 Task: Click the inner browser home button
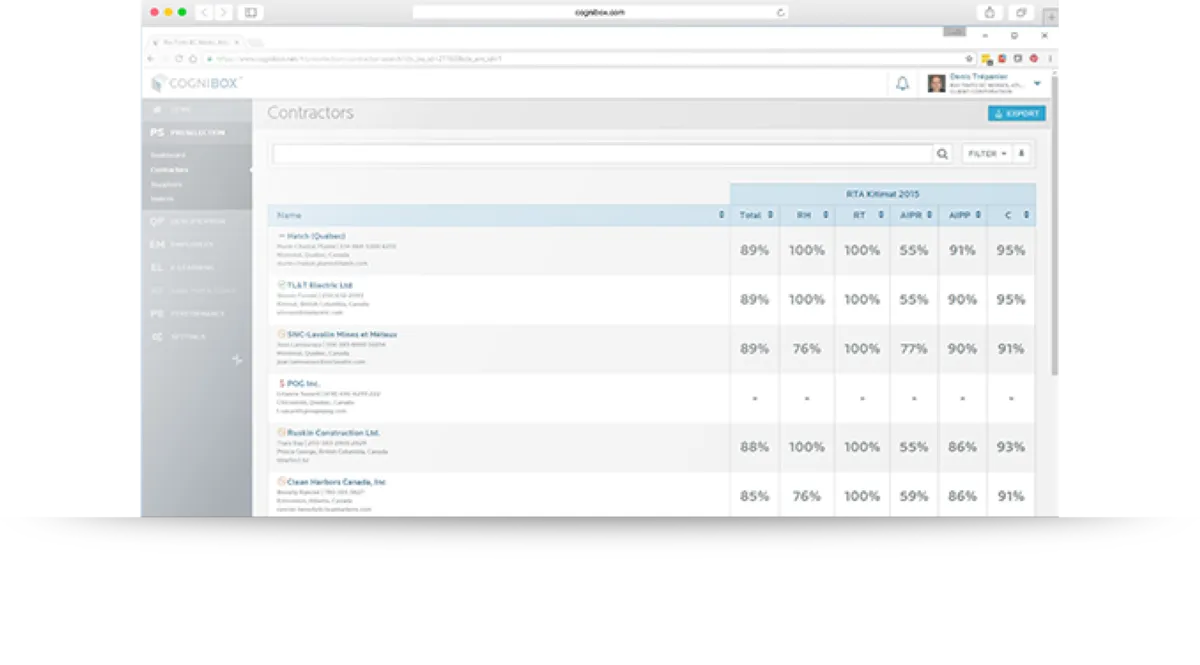(192, 59)
